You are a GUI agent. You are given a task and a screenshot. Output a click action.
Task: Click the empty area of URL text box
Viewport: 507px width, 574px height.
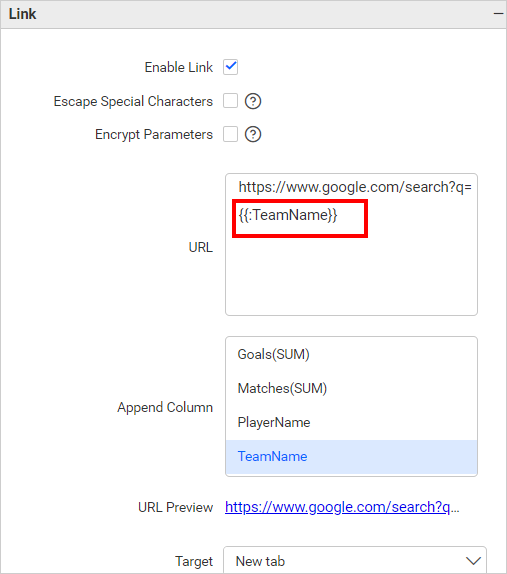[351, 276]
